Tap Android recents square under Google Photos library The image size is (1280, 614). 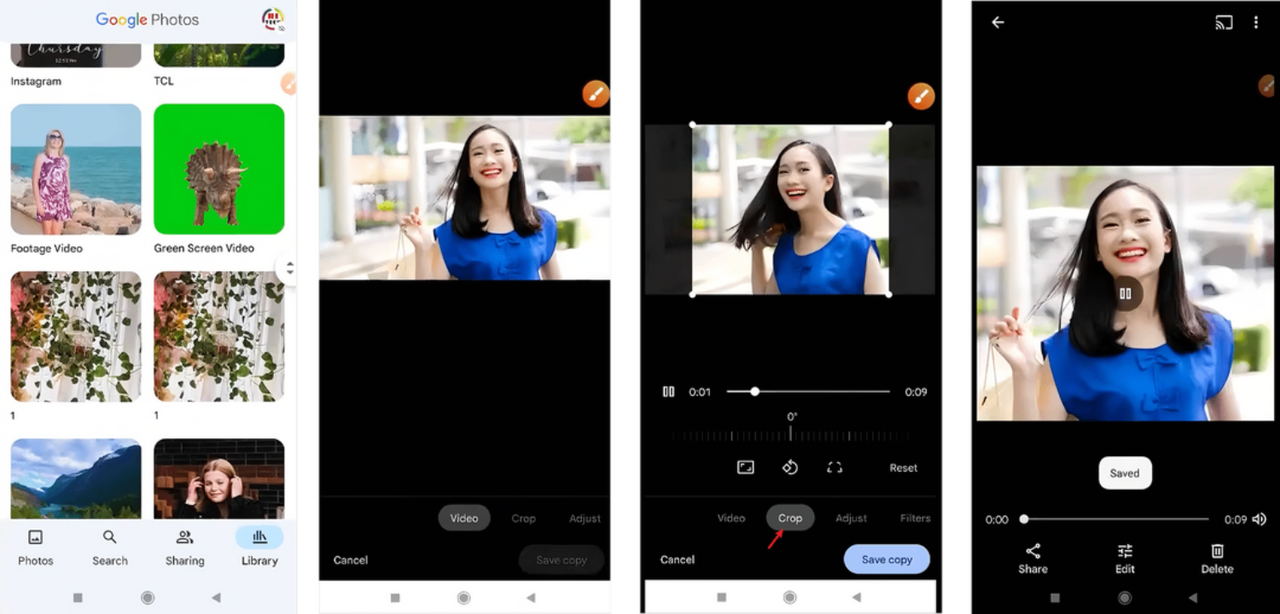coord(78,597)
